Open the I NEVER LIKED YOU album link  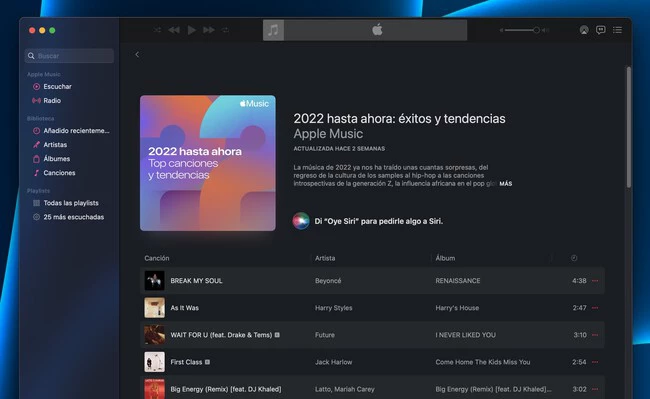point(466,335)
